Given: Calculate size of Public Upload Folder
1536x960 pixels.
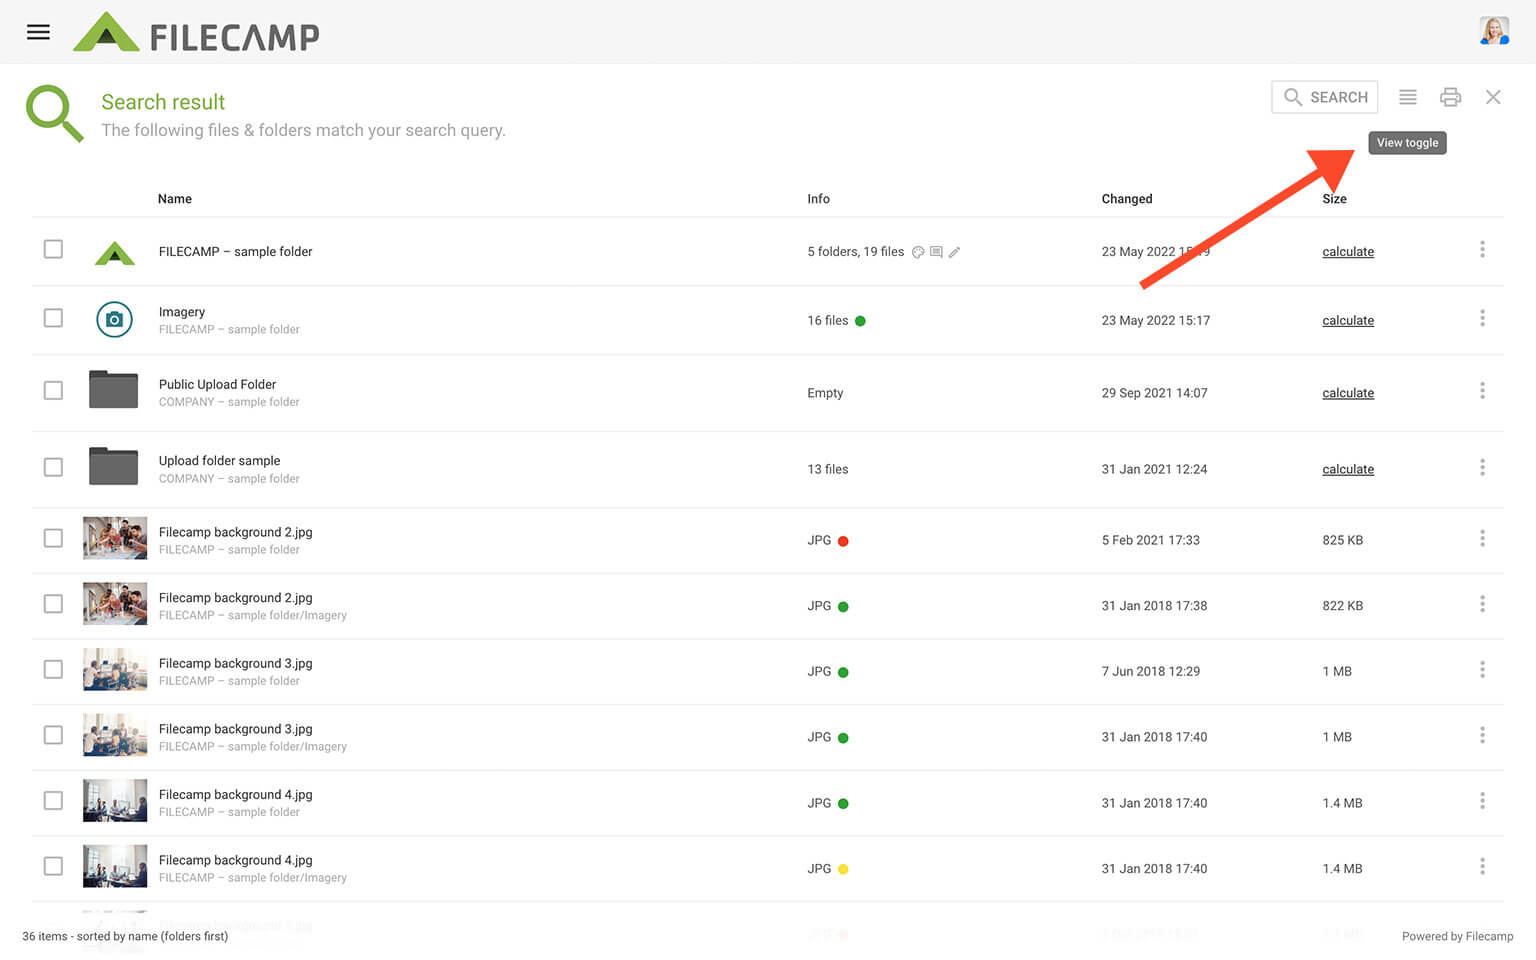Looking at the screenshot, I should coord(1348,393).
